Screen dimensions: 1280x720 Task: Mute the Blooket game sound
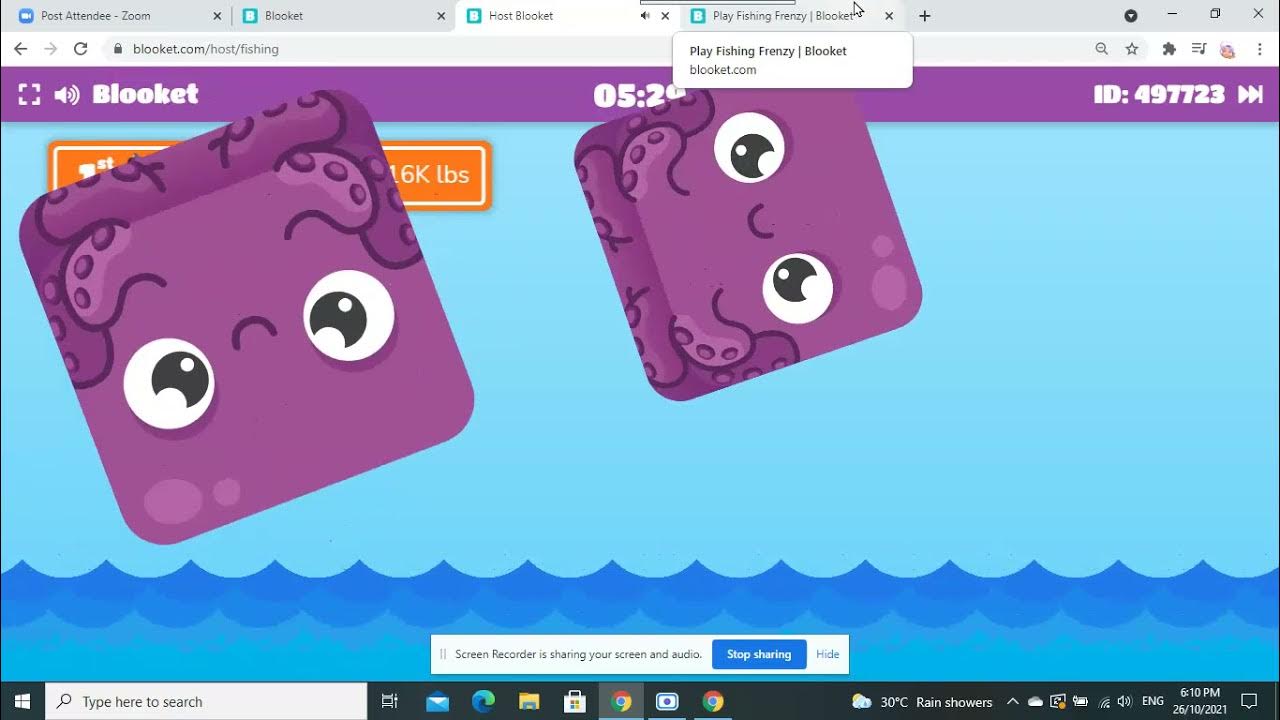pyautogui.click(x=67, y=95)
